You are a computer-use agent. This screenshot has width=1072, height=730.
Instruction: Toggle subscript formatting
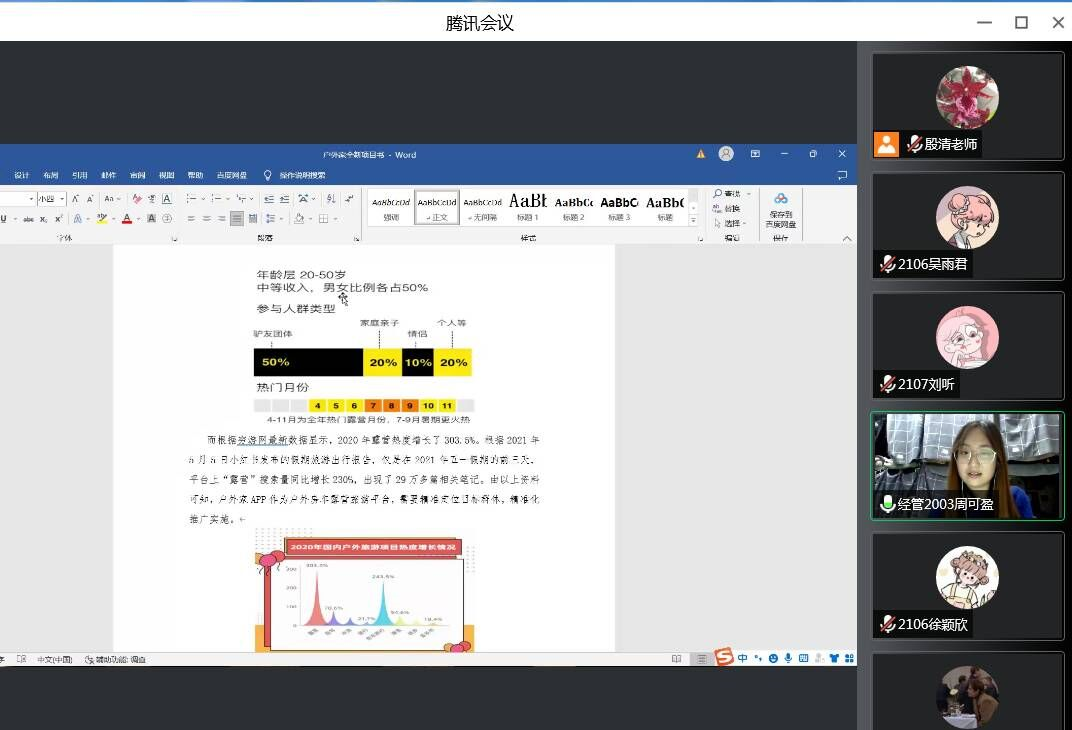pos(43,219)
